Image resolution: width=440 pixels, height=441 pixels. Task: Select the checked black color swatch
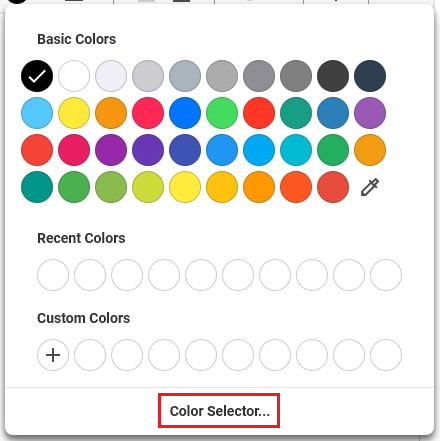pyautogui.click(x=37, y=76)
